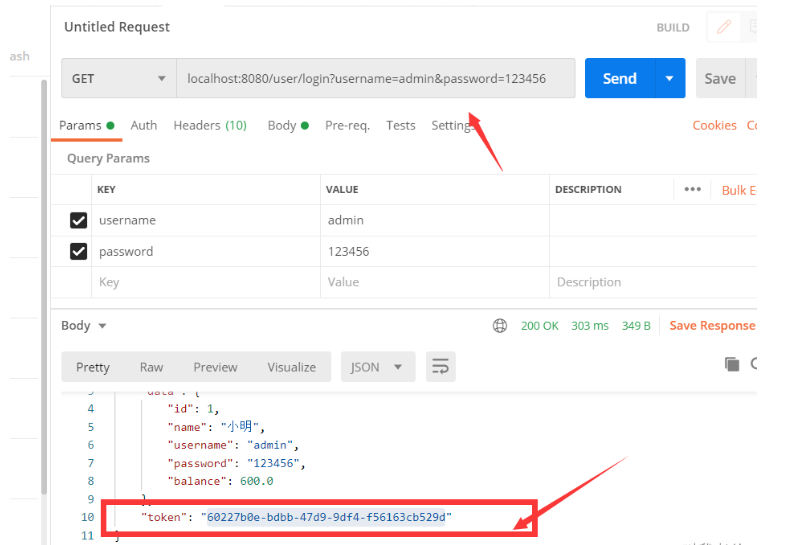Click the 'admin' value cell
The image size is (786, 545).
[435, 221]
